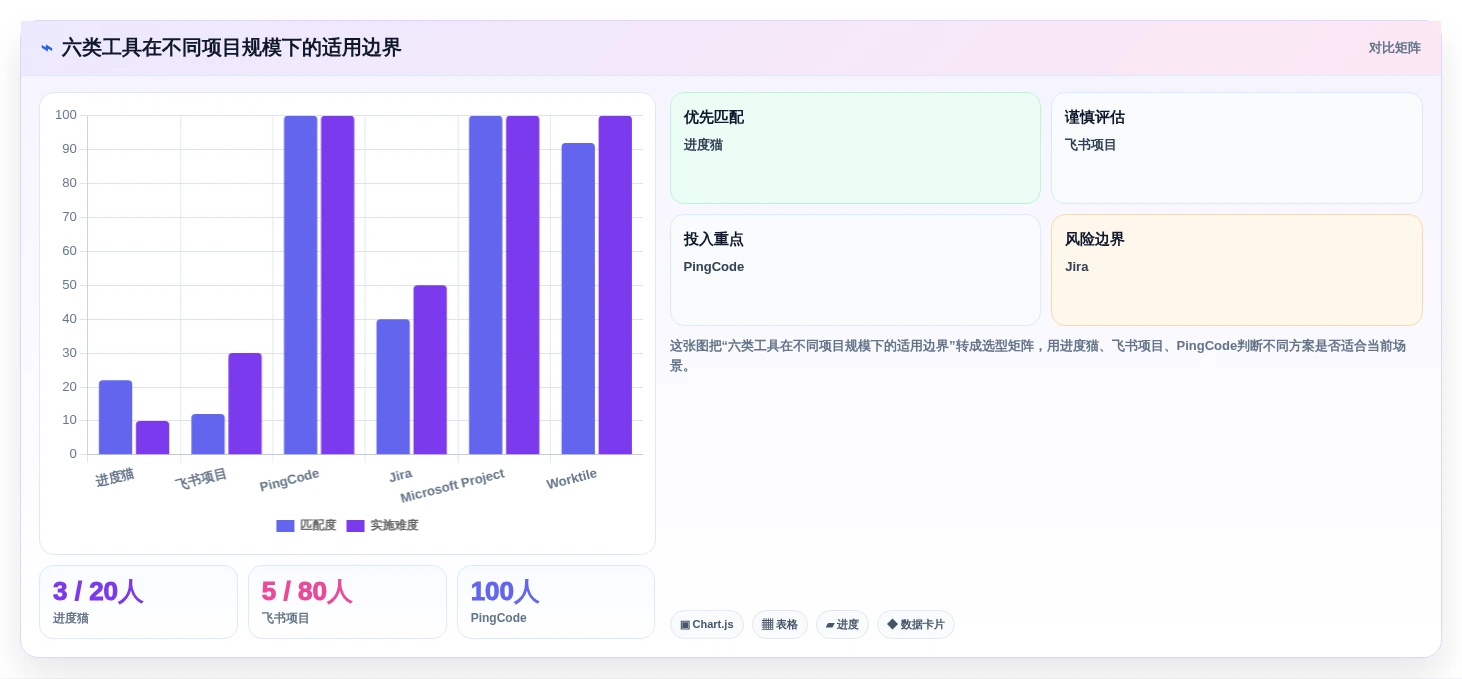The image size is (1462, 679).
Task: Click the Worktile 匹配度 bar
Action: click(x=578, y=299)
